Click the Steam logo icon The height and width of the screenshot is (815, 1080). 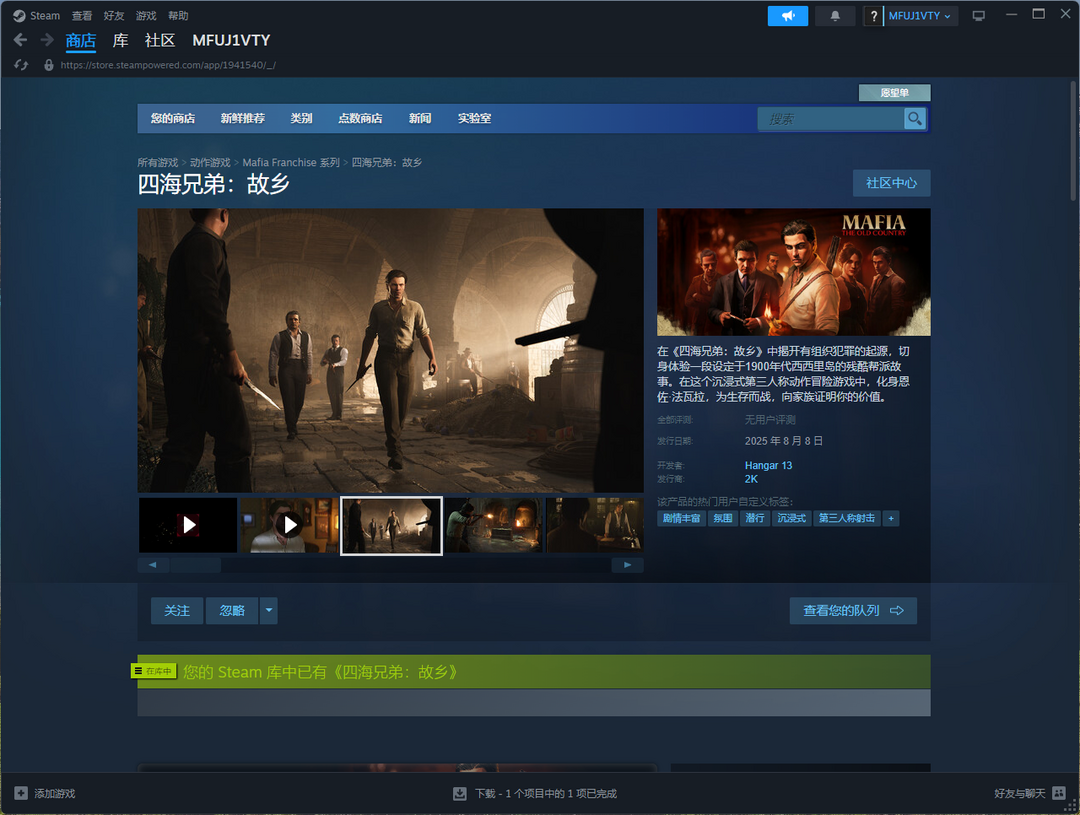point(19,16)
